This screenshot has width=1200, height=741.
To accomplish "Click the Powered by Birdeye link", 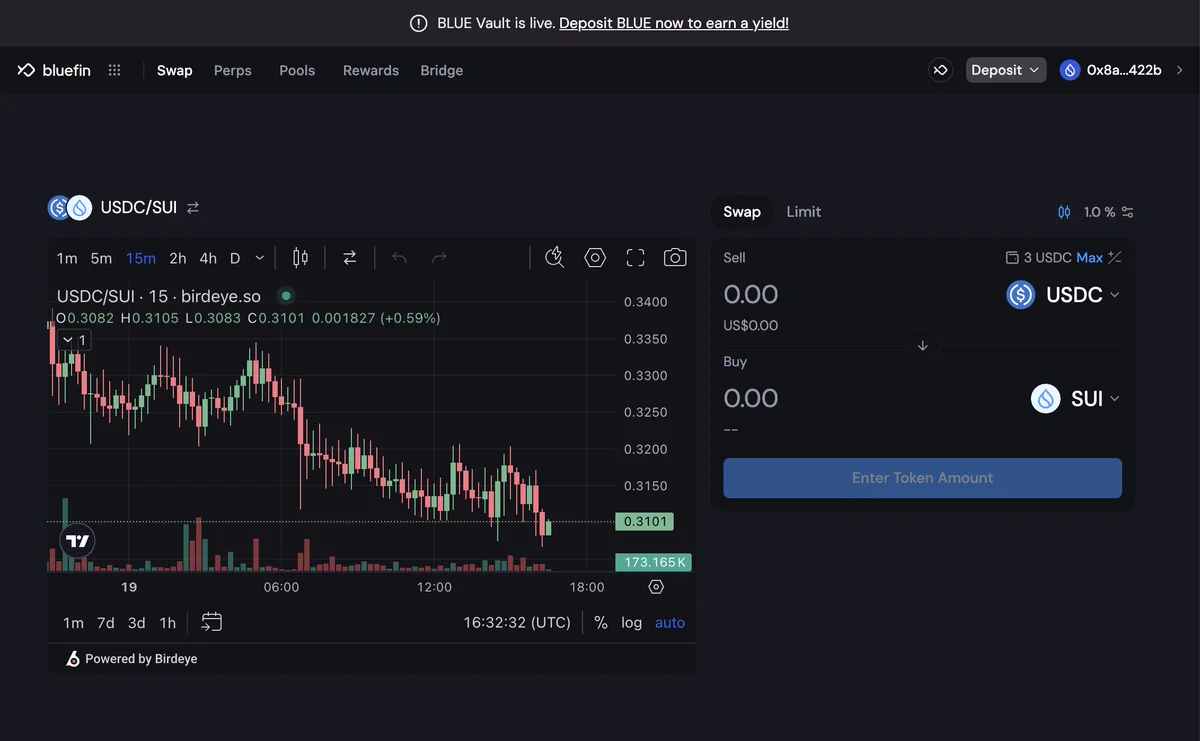I will (132, 659).
